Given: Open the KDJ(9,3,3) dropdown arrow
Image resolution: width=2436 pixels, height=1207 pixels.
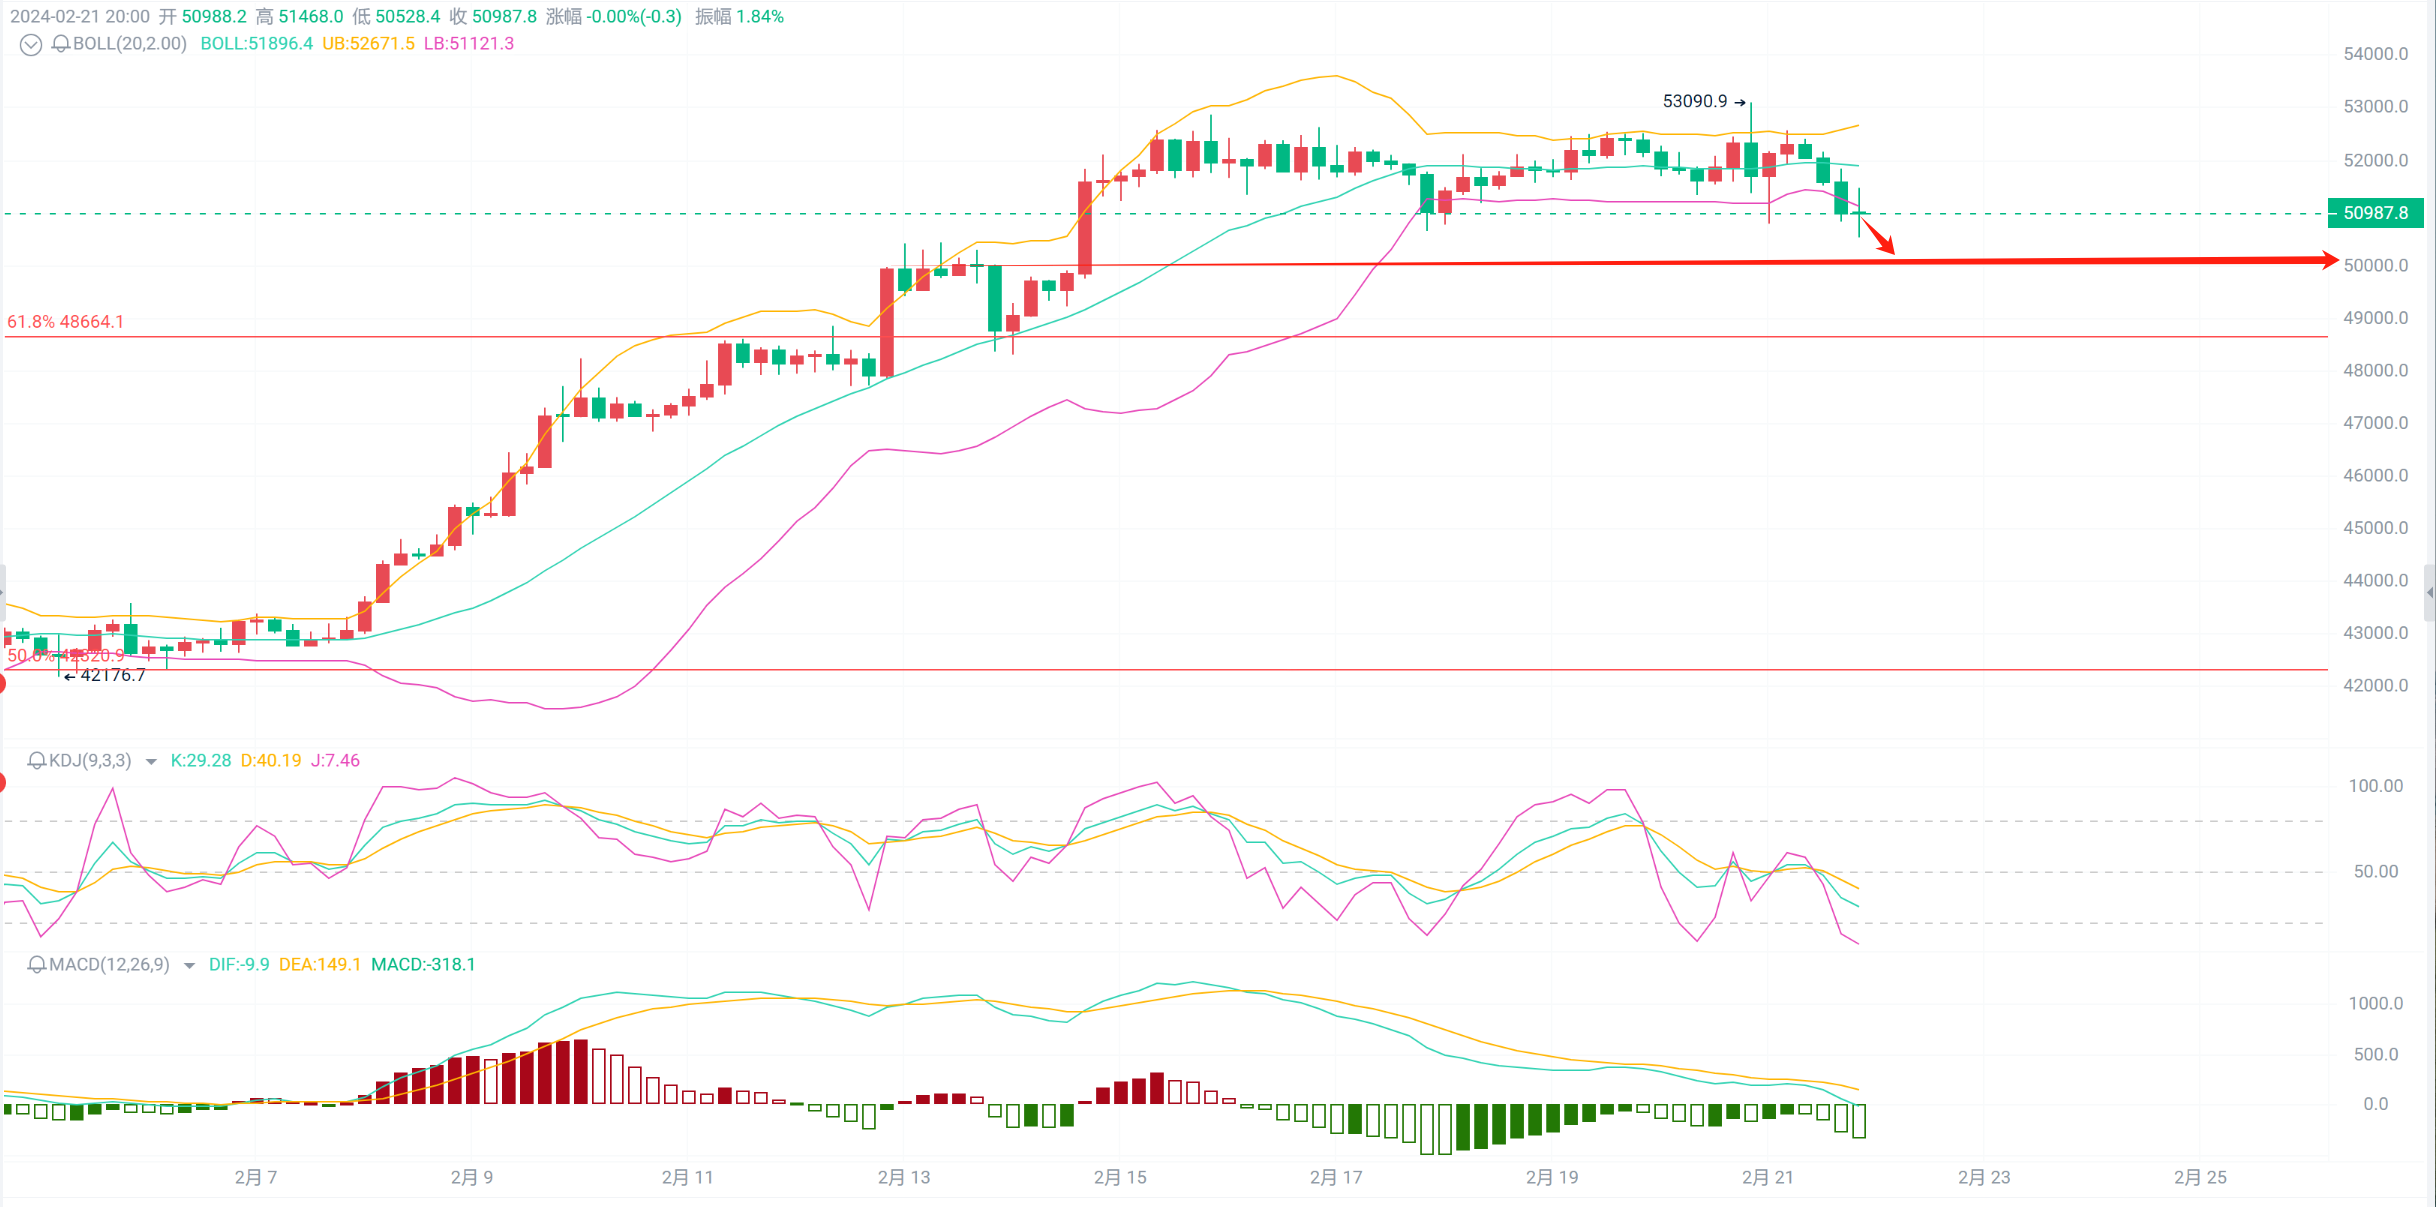Looking at the screenshot, I should pos(151,762).
